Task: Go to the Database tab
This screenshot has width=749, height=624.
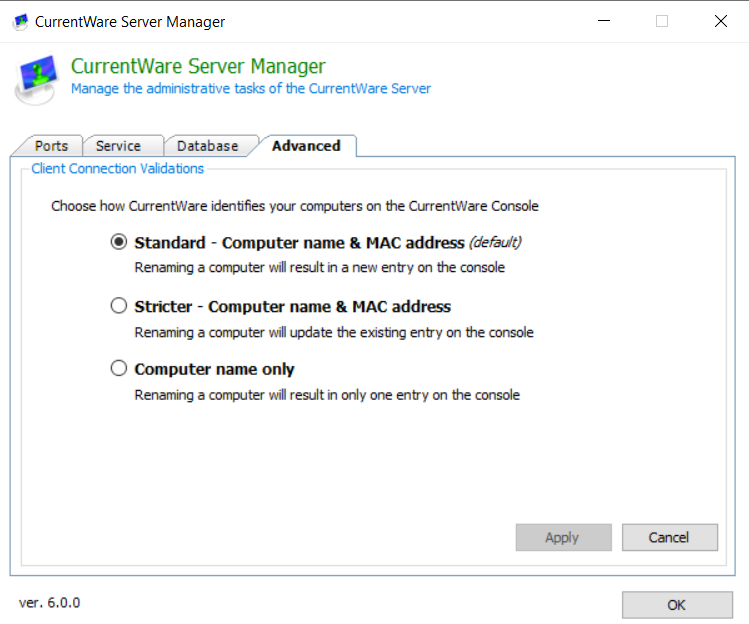Action: pos(207,146)
